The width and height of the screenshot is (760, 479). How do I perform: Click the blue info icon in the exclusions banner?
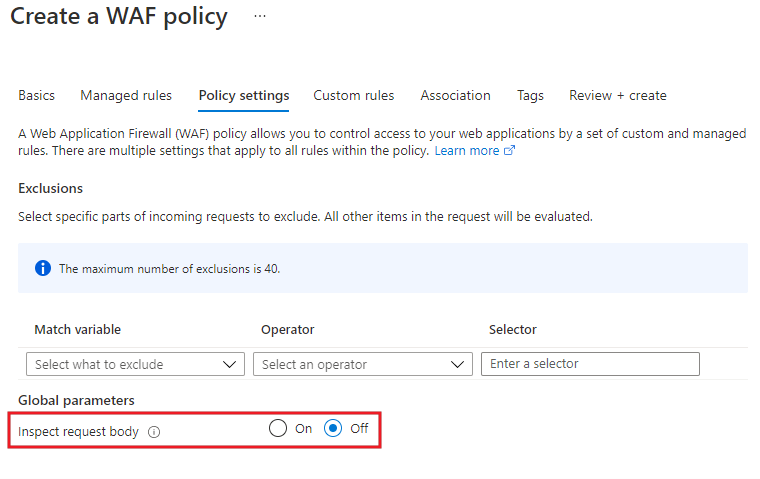click(43, 268)
